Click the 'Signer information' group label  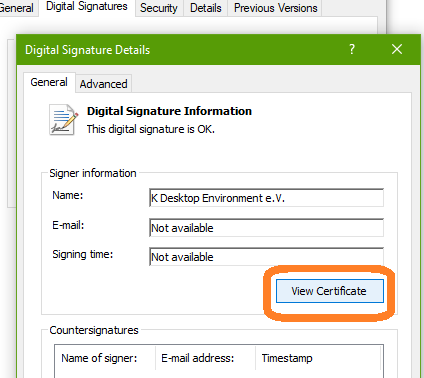coord(93,173)
